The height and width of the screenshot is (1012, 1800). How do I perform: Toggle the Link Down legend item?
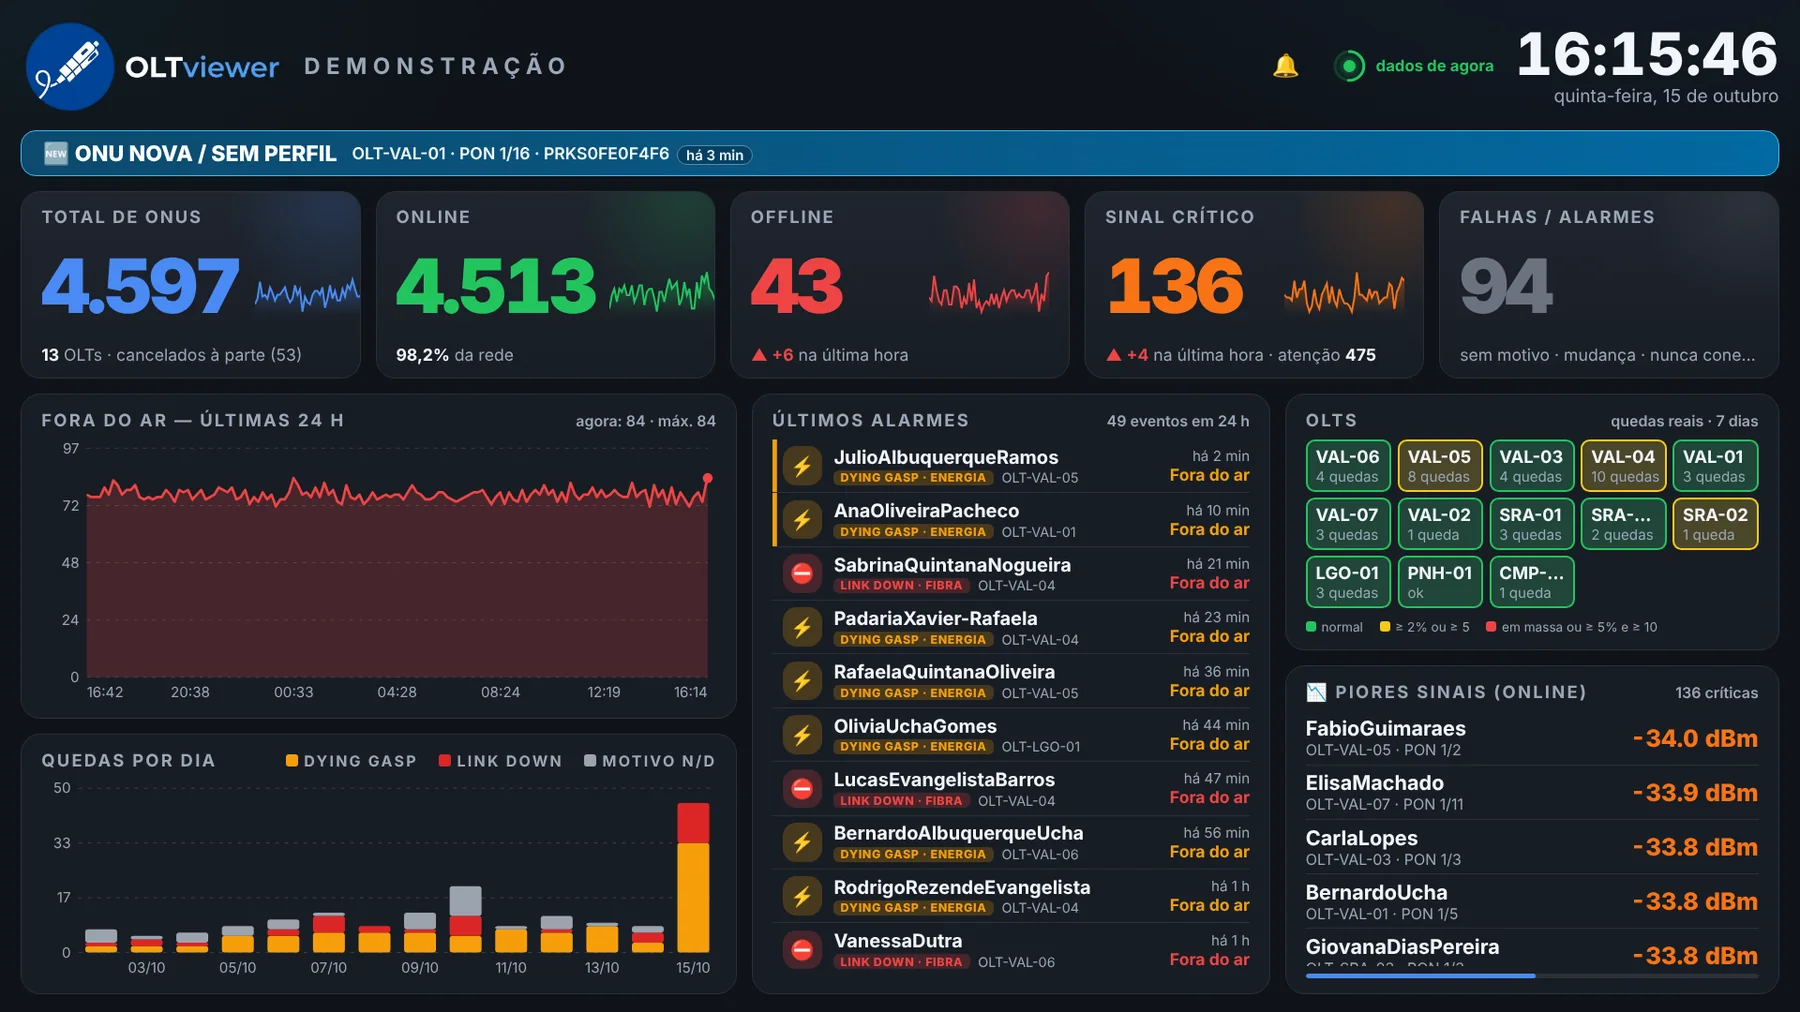pyautogui.click(x=500, y=761)
